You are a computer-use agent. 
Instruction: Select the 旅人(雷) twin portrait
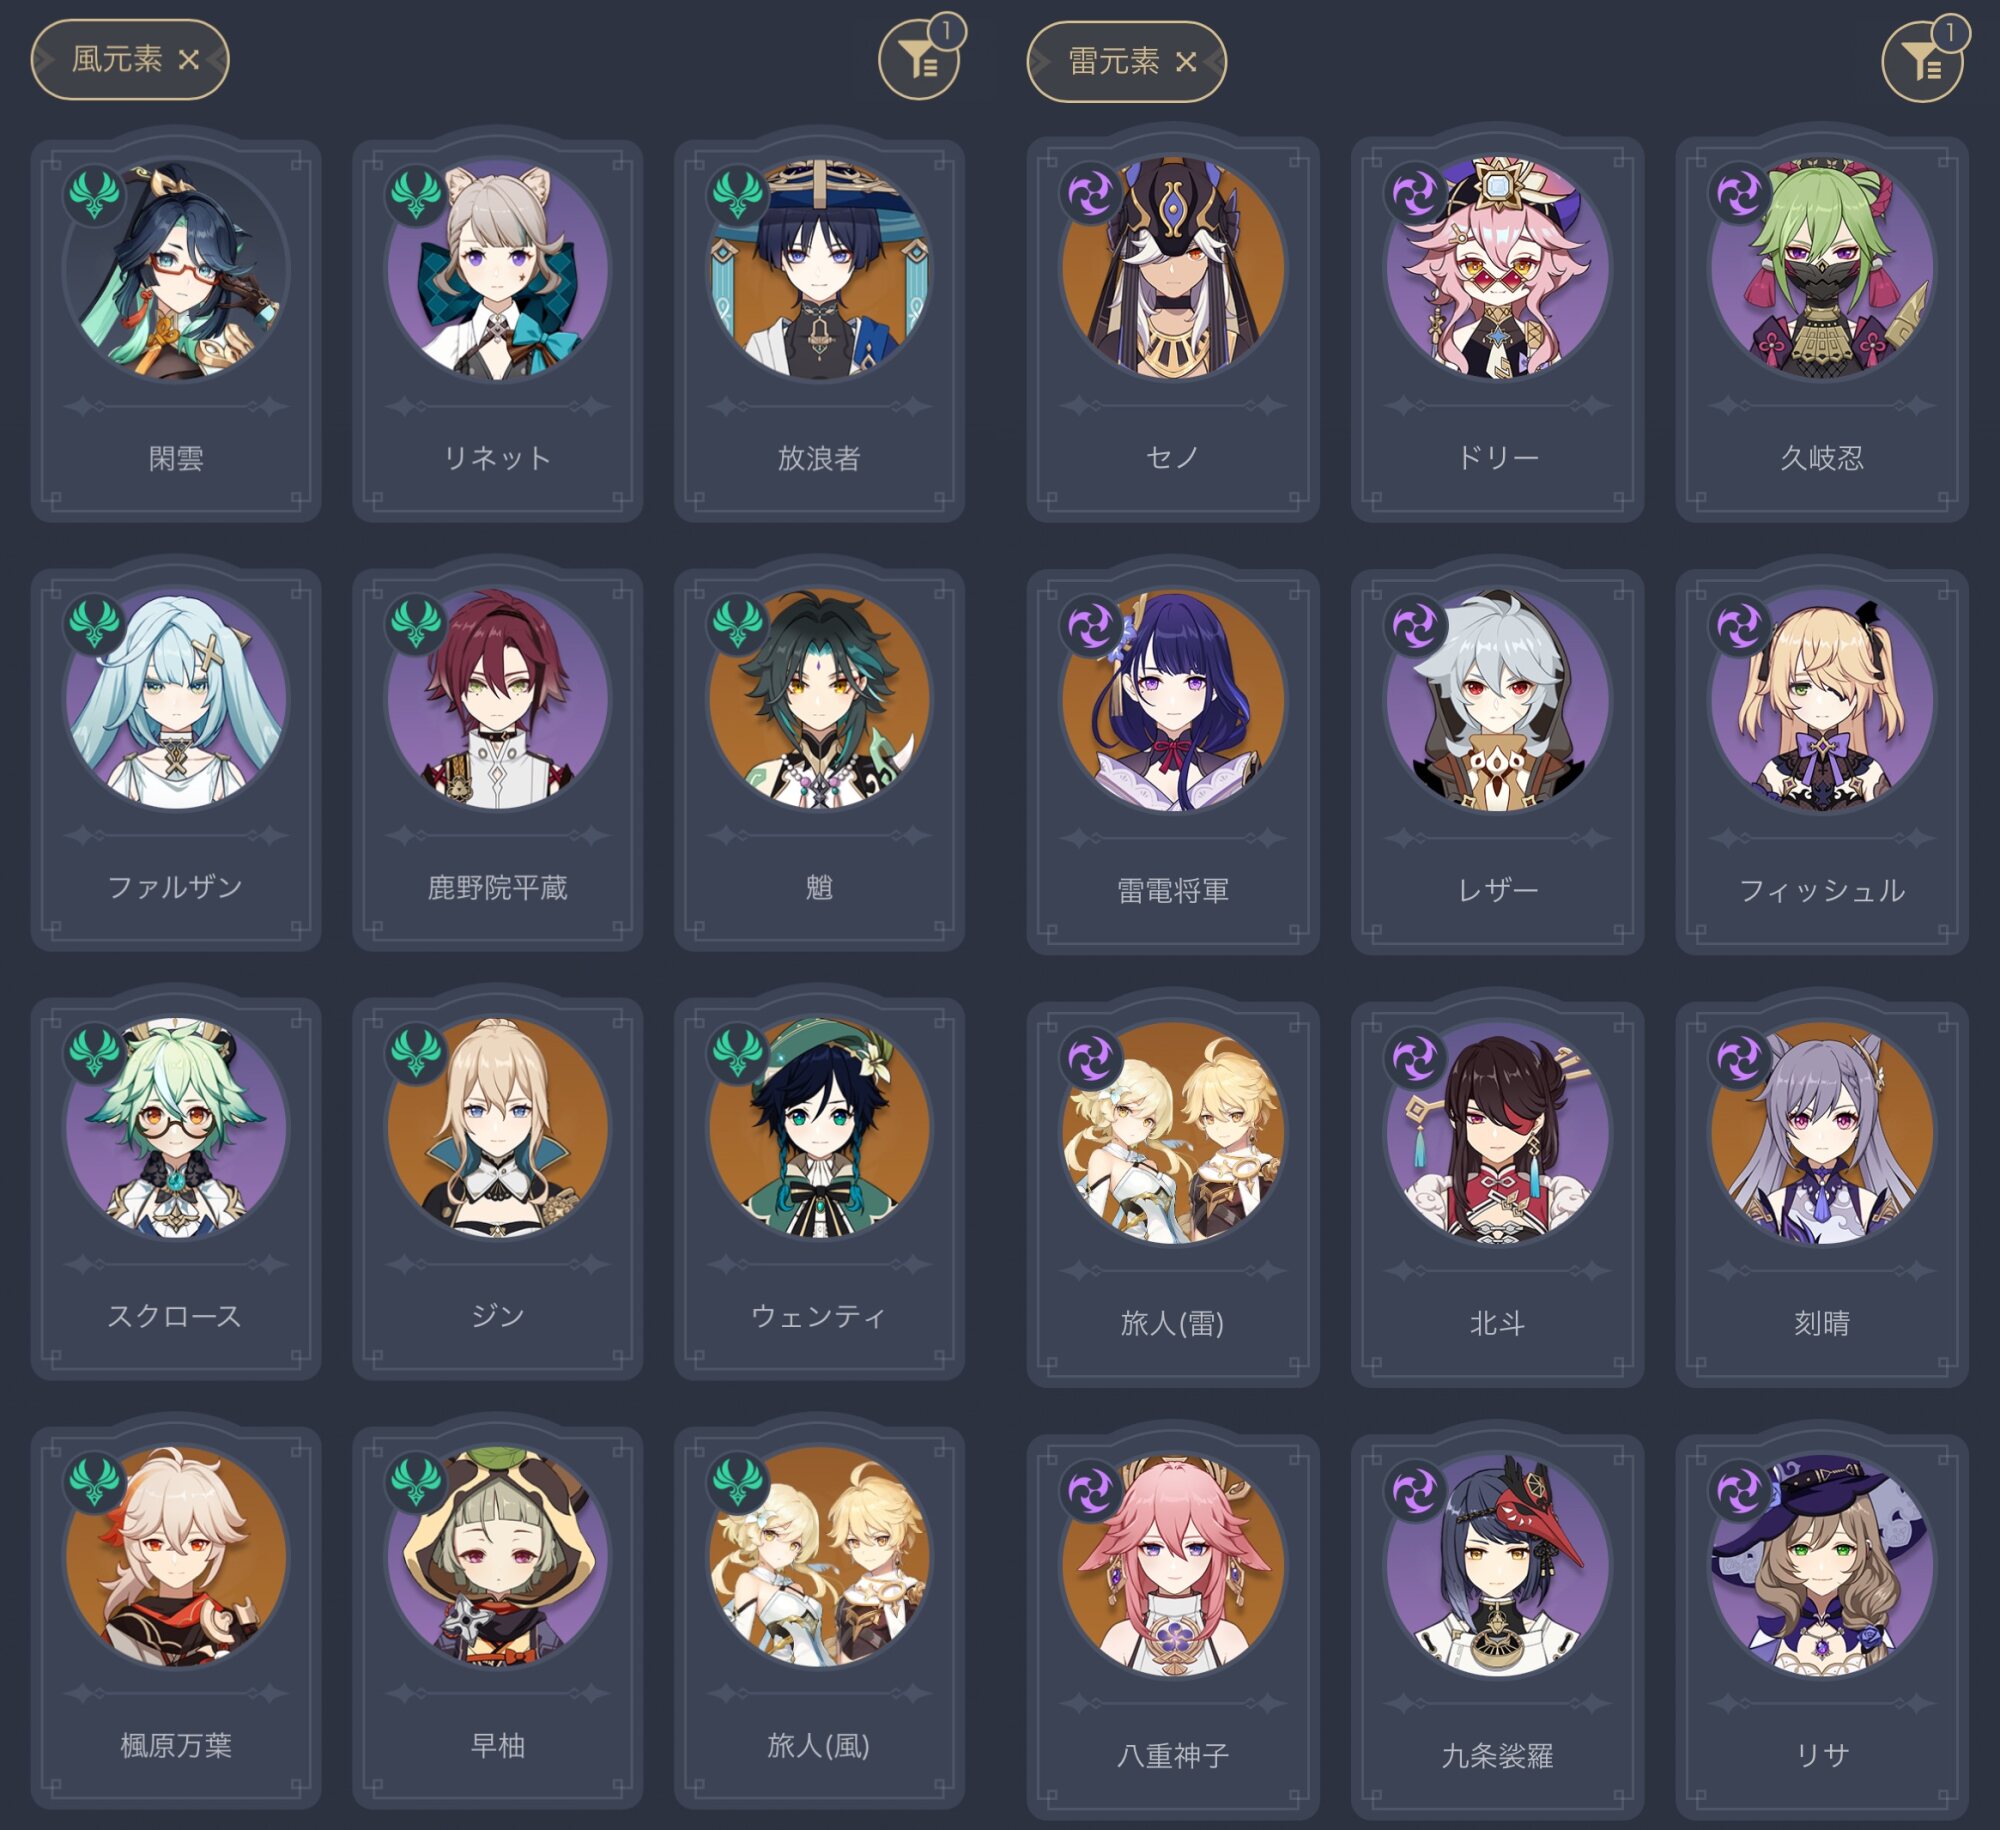pos(1173,1133)
